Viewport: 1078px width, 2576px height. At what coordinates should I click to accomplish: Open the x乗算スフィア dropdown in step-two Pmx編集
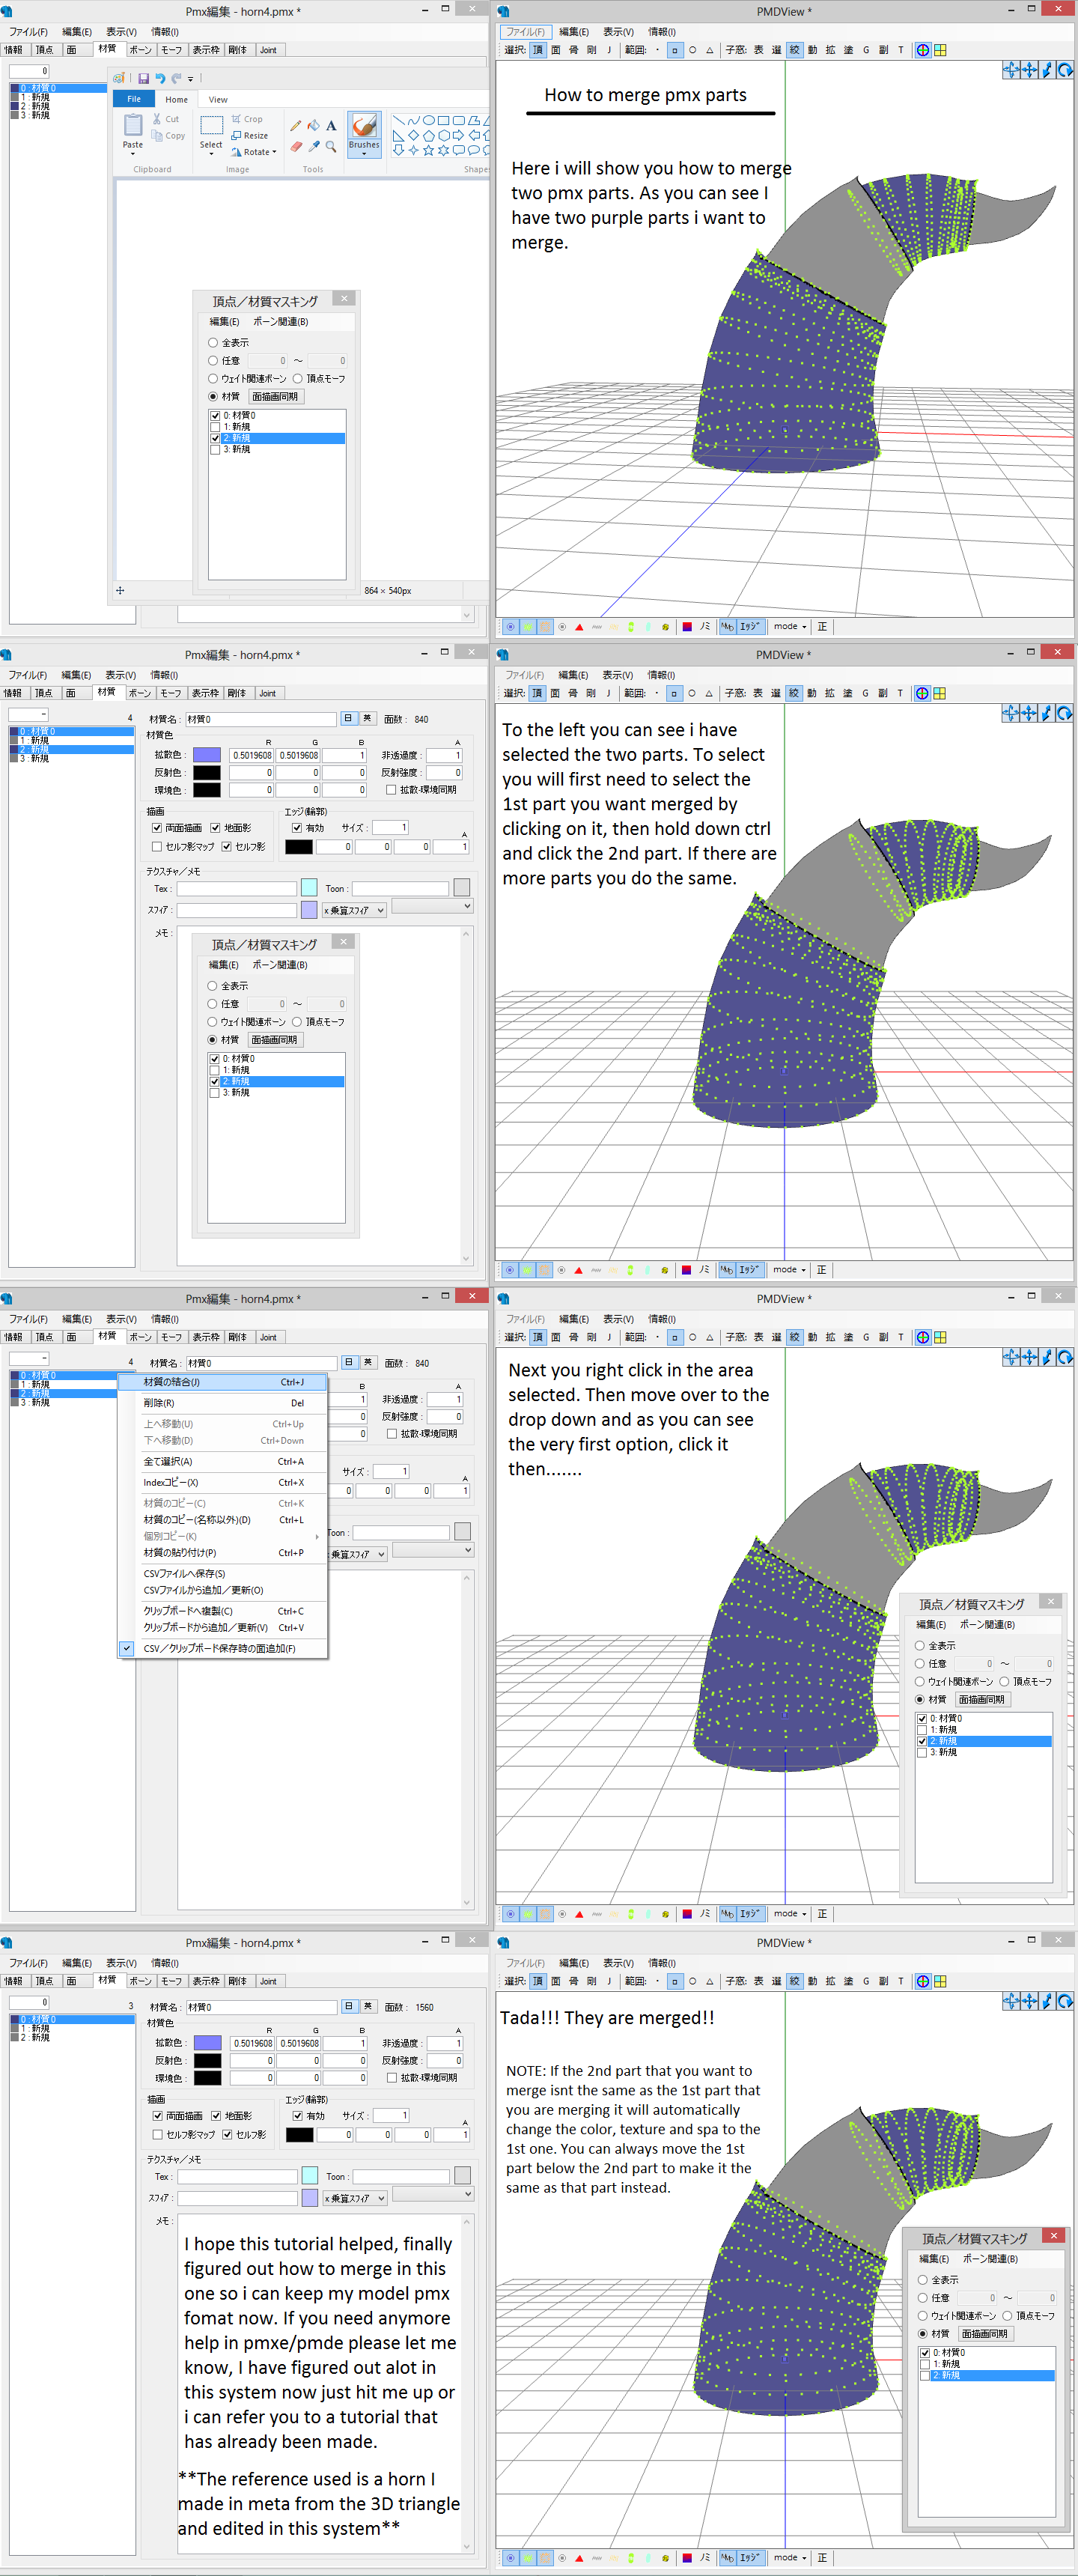pos(354,911)
